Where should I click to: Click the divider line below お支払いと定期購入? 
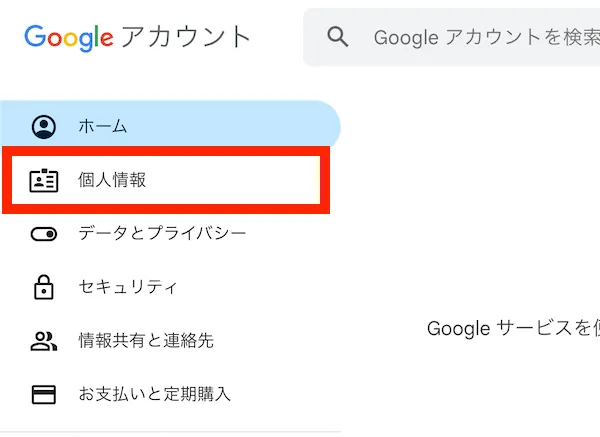pyautogui.click(x=170, y=432)
